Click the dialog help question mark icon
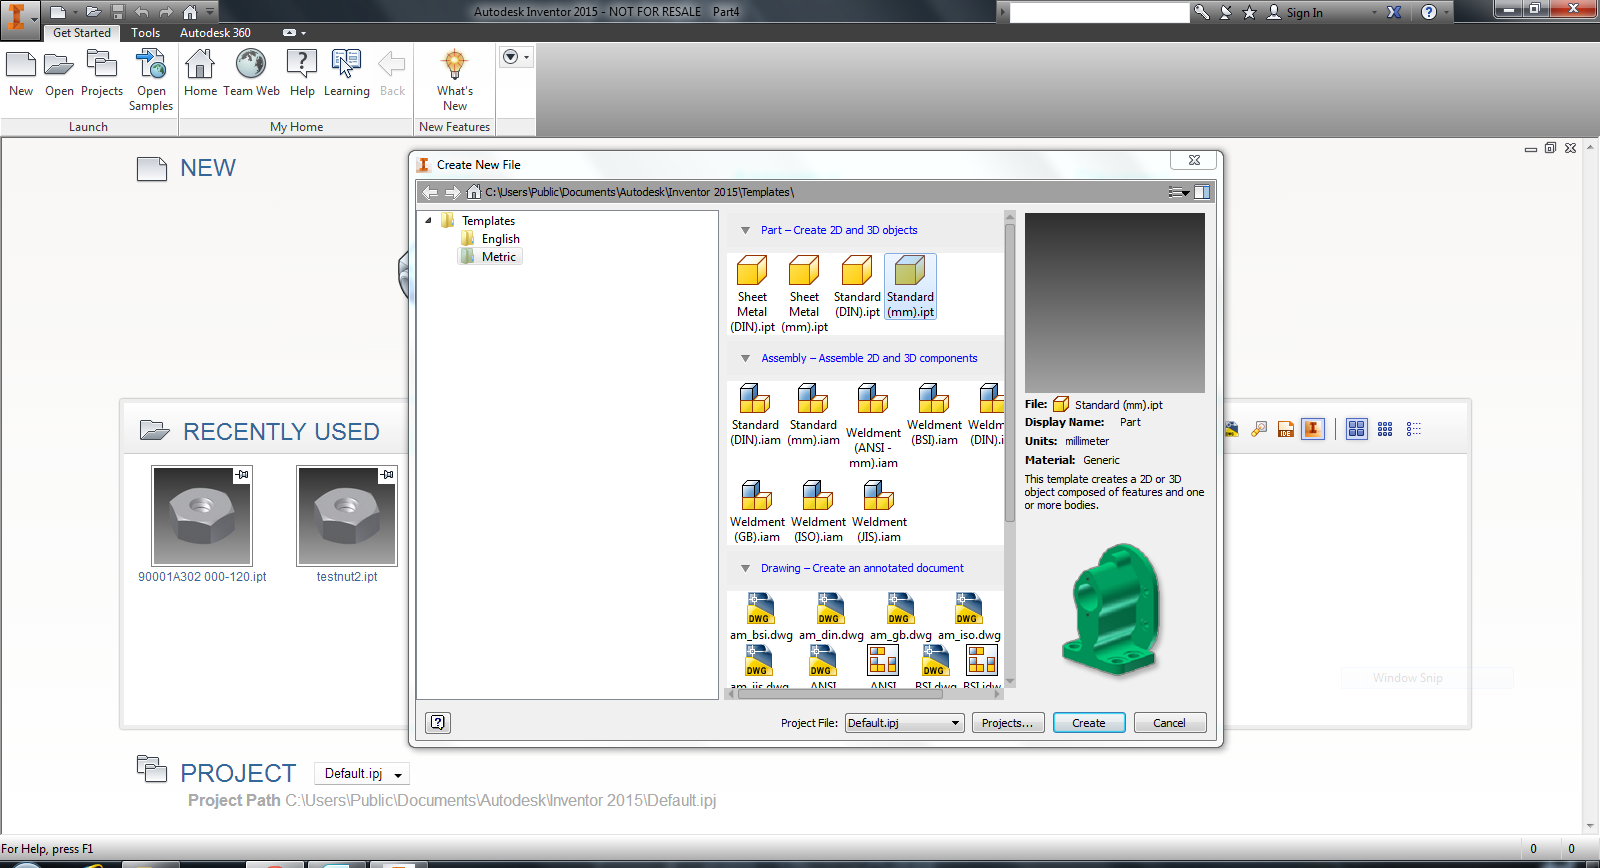1600x868 pixels. tap(438, 722)
